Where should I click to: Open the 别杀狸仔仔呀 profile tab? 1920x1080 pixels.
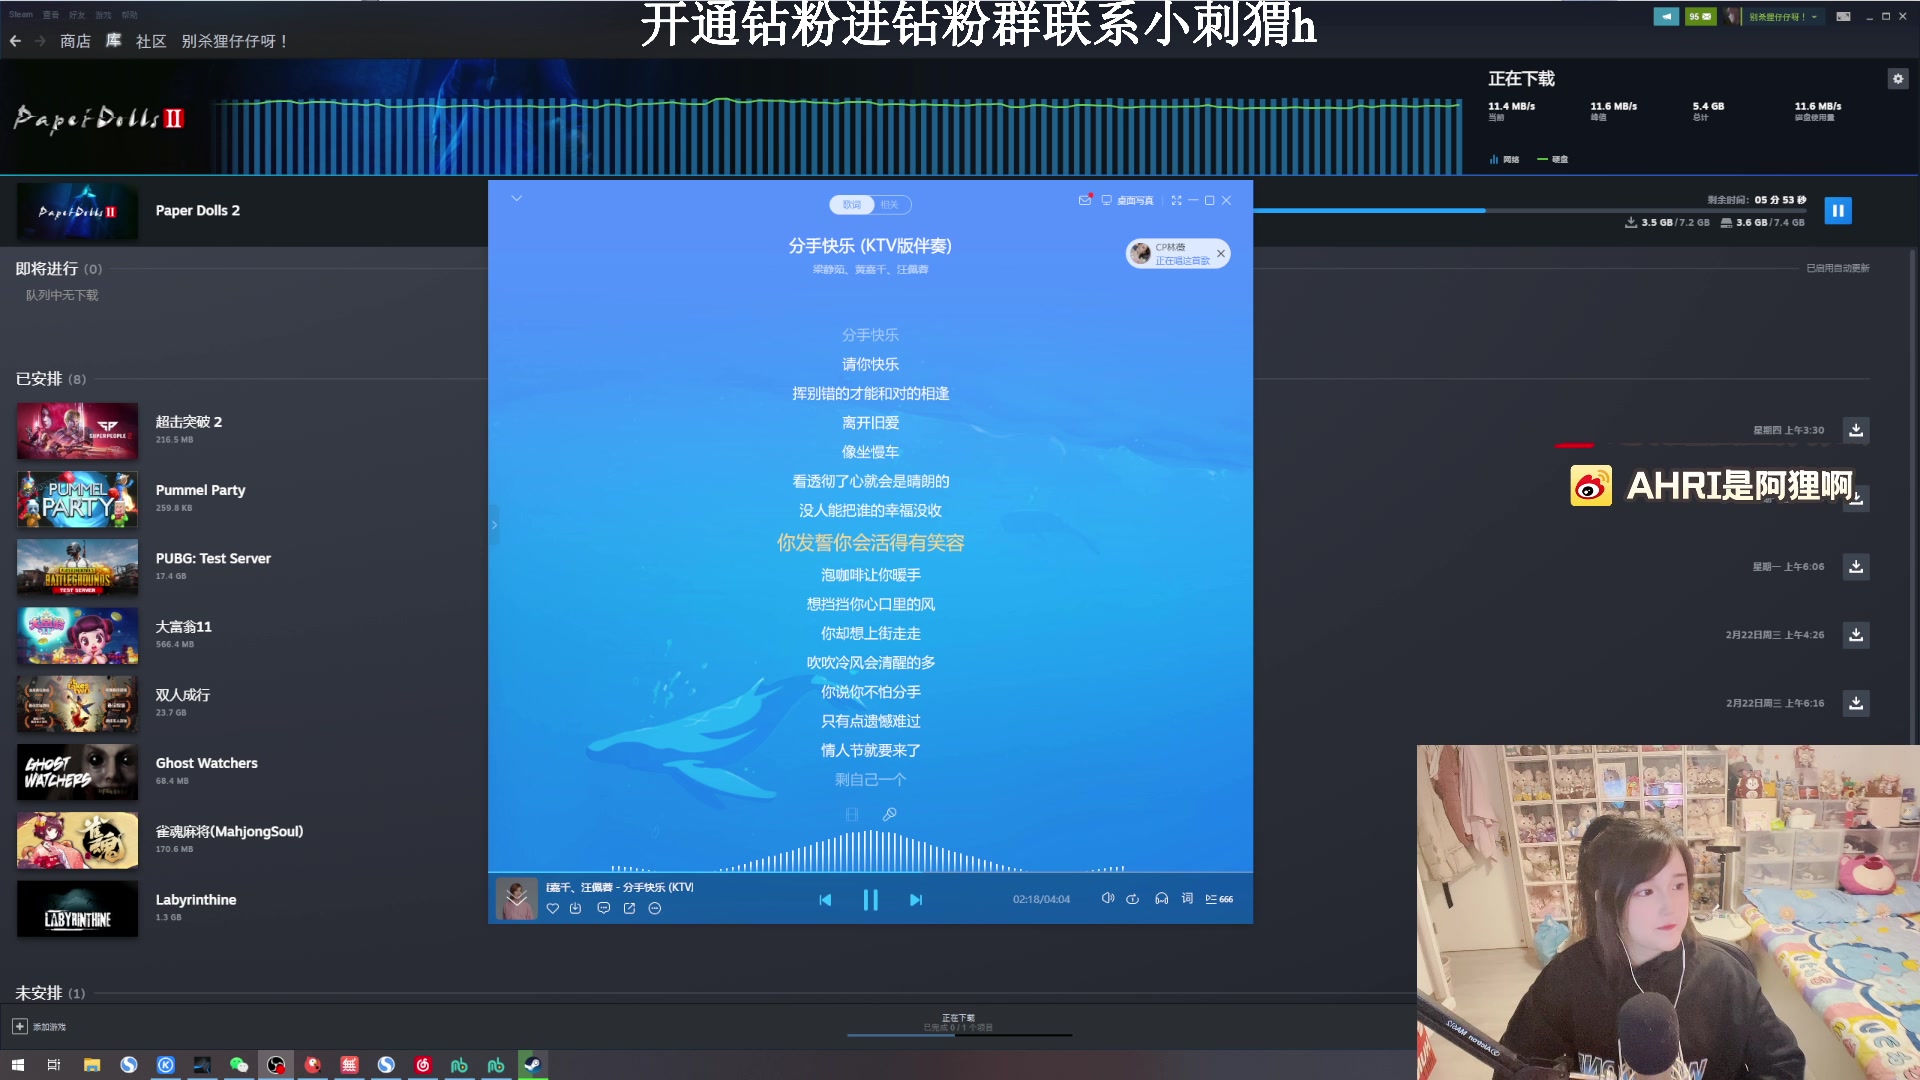(235, 41)
